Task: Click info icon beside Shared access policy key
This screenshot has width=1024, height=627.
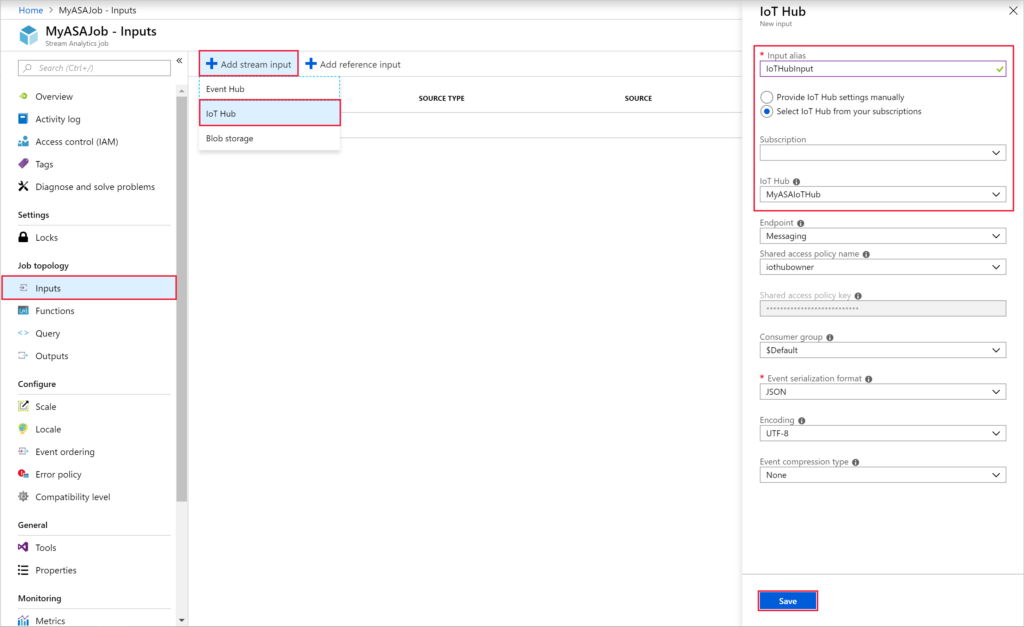Action: 858,296
